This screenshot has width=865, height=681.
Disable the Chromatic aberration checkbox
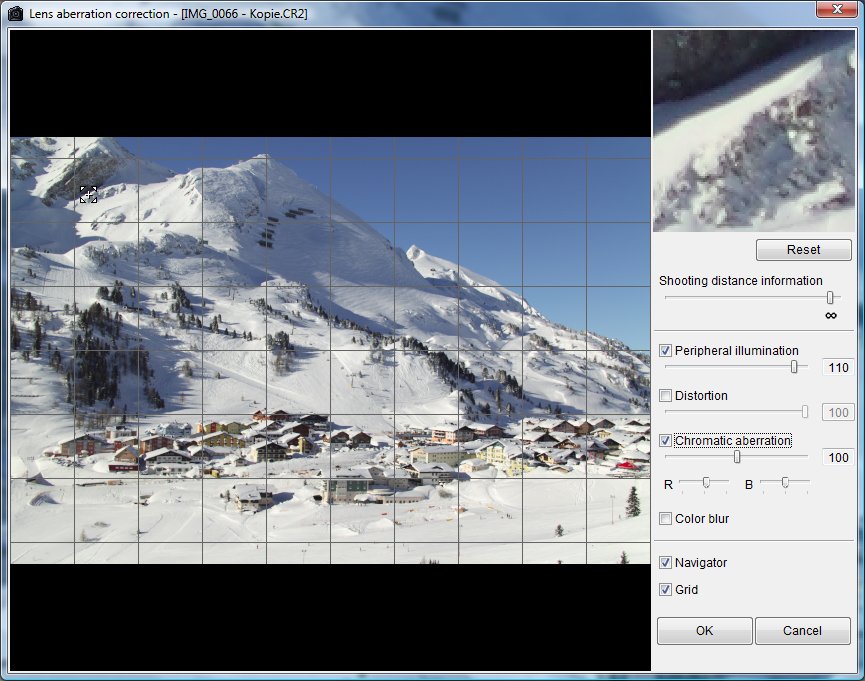tap(666, 441)
